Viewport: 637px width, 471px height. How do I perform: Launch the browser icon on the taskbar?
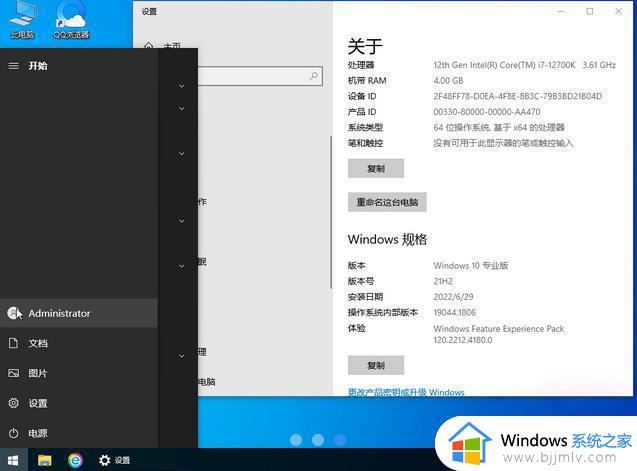pos(75,460)
